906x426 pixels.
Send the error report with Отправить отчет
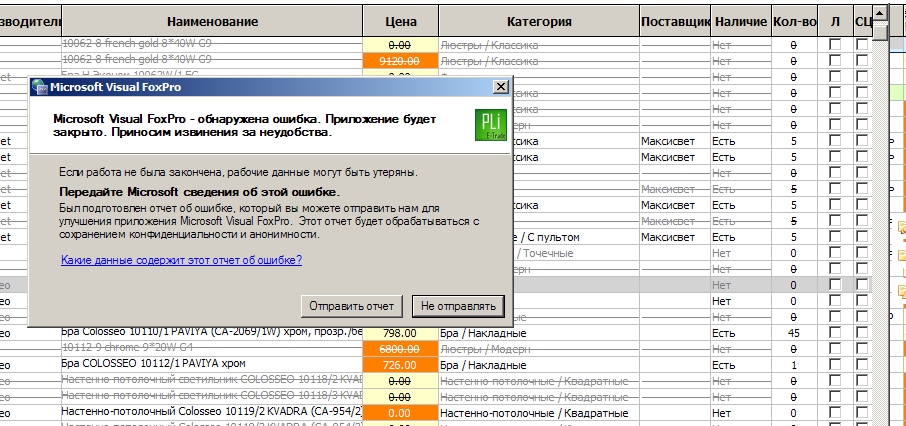[x=351, y=306]
